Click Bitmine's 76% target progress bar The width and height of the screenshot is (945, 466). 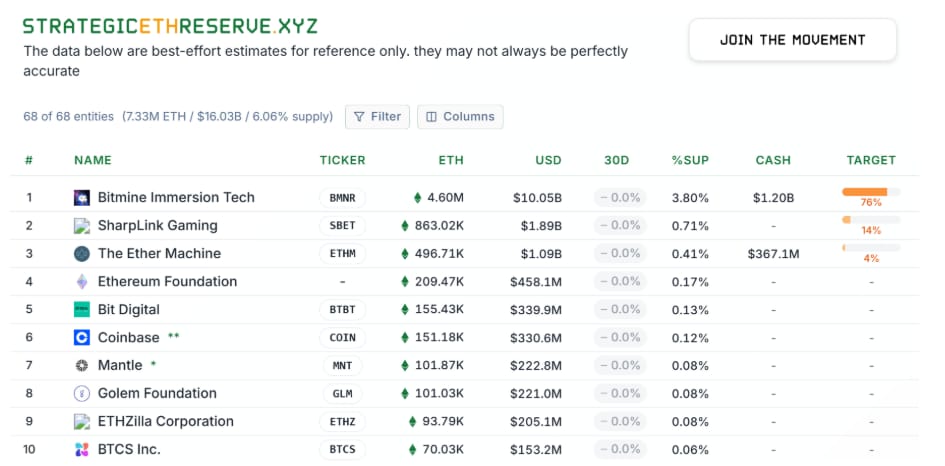pyautogui.click(x=870, y=192)
